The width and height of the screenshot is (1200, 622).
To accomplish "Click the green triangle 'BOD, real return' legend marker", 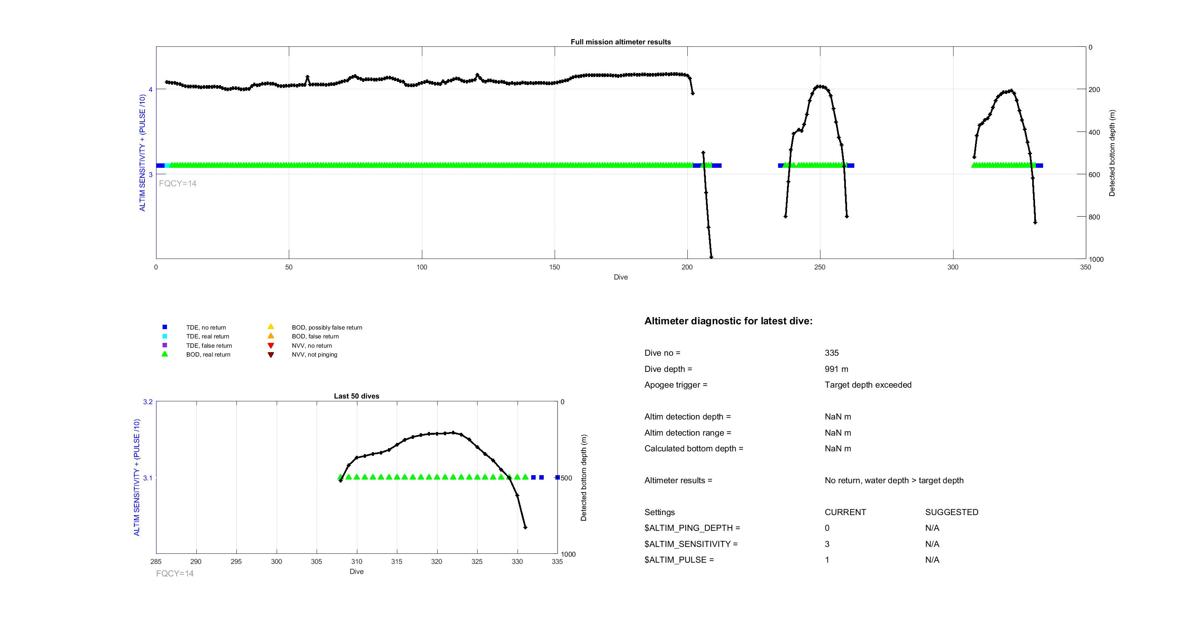I will click(165, 354).
